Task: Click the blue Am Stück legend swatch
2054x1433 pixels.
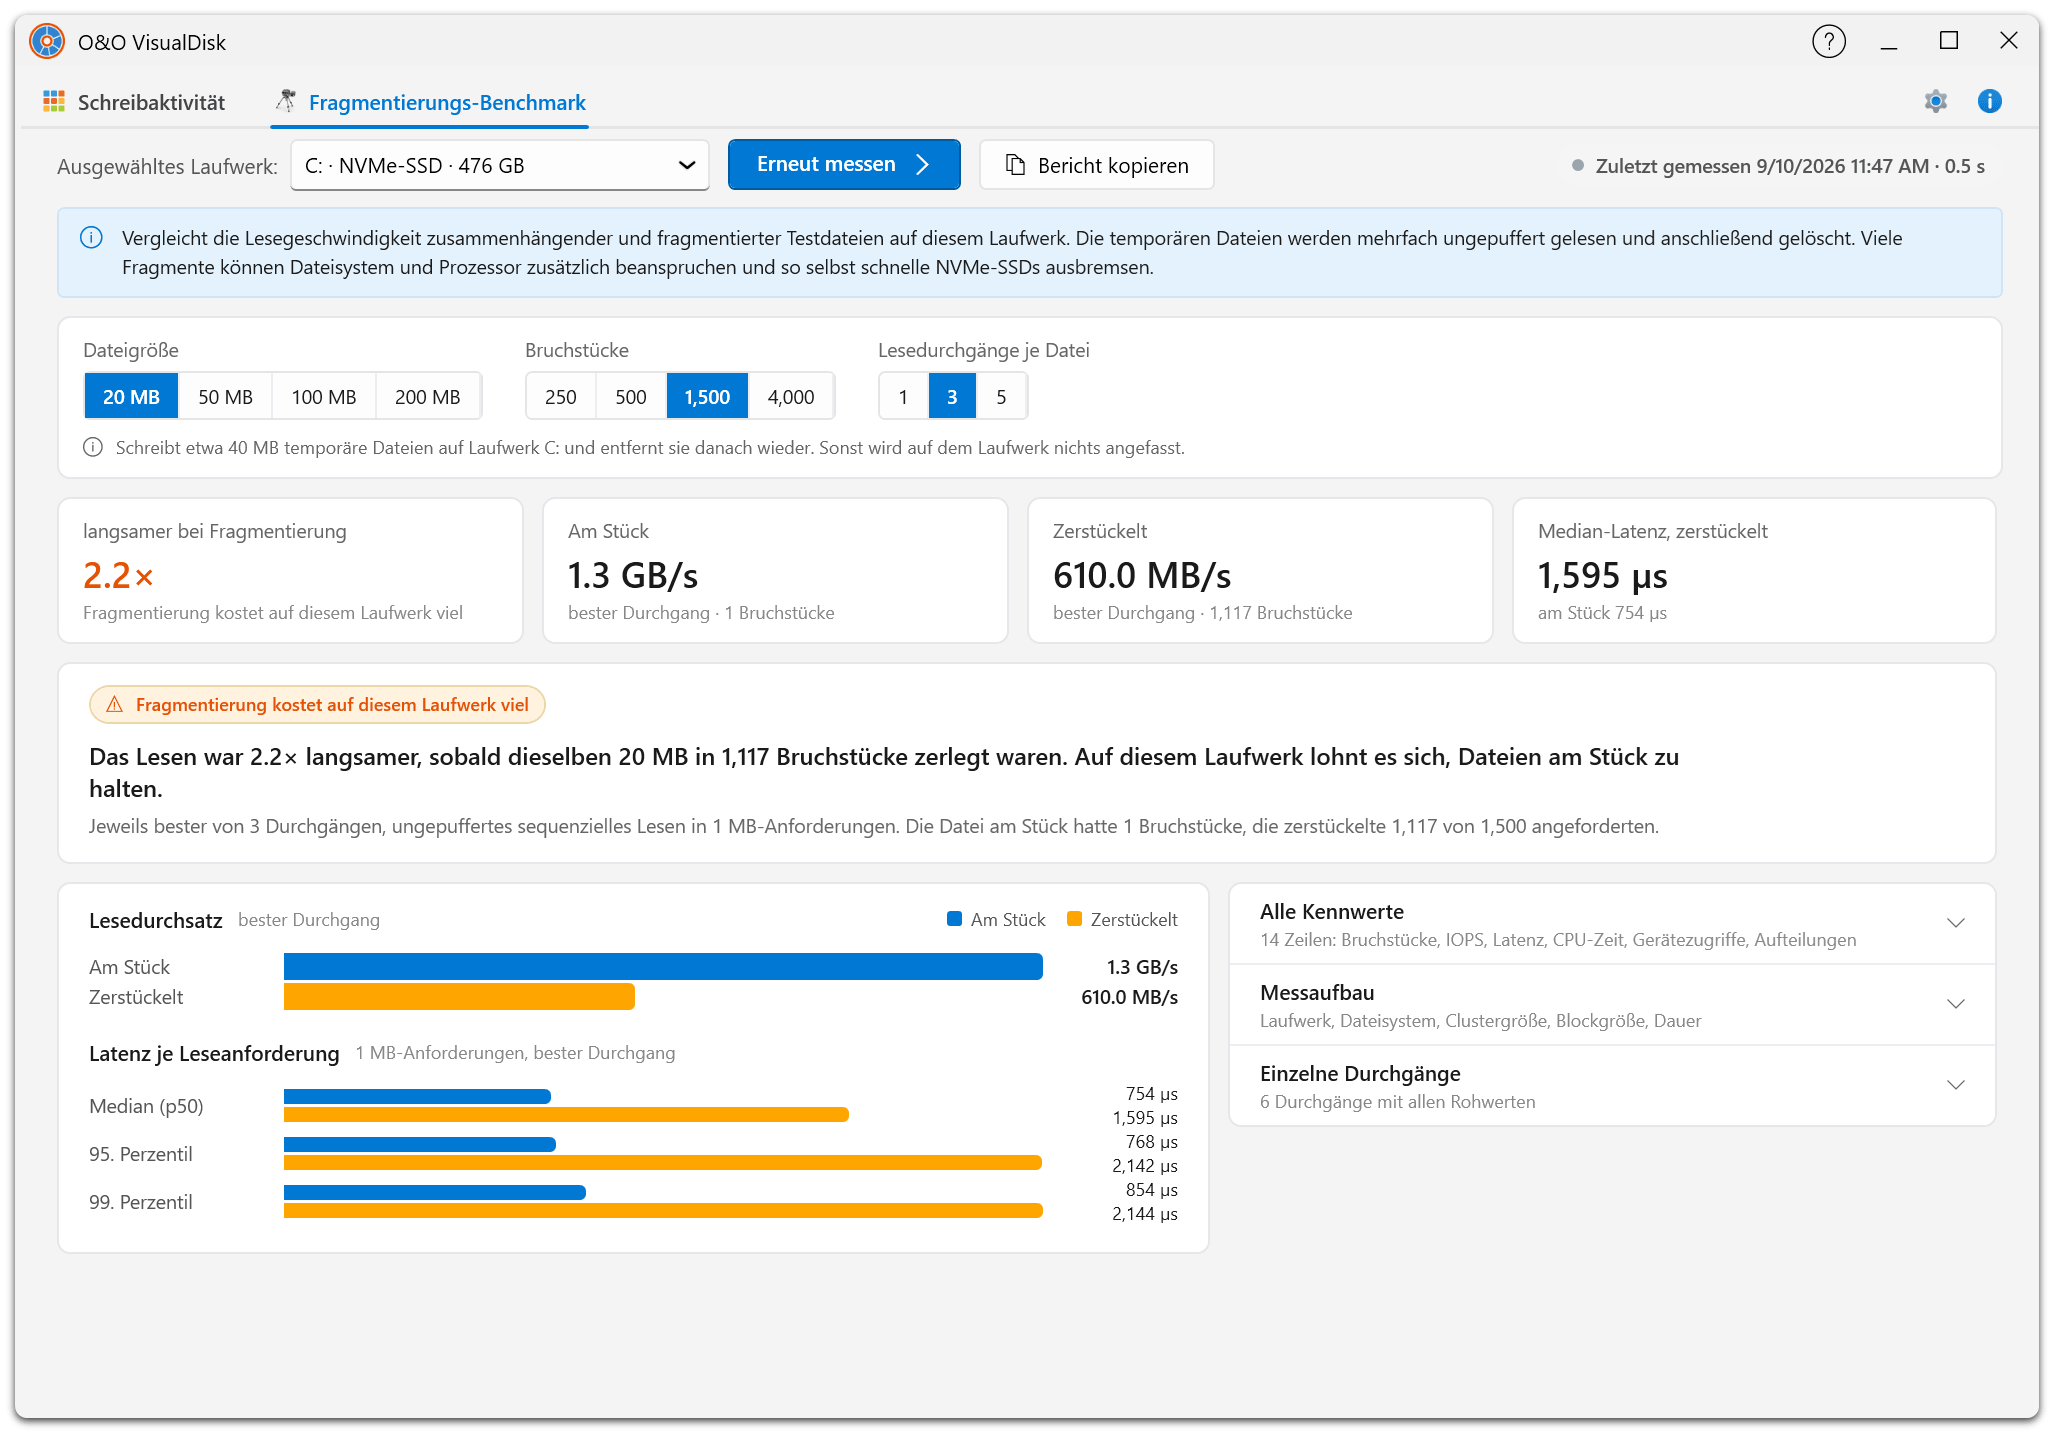Action: 954,919
